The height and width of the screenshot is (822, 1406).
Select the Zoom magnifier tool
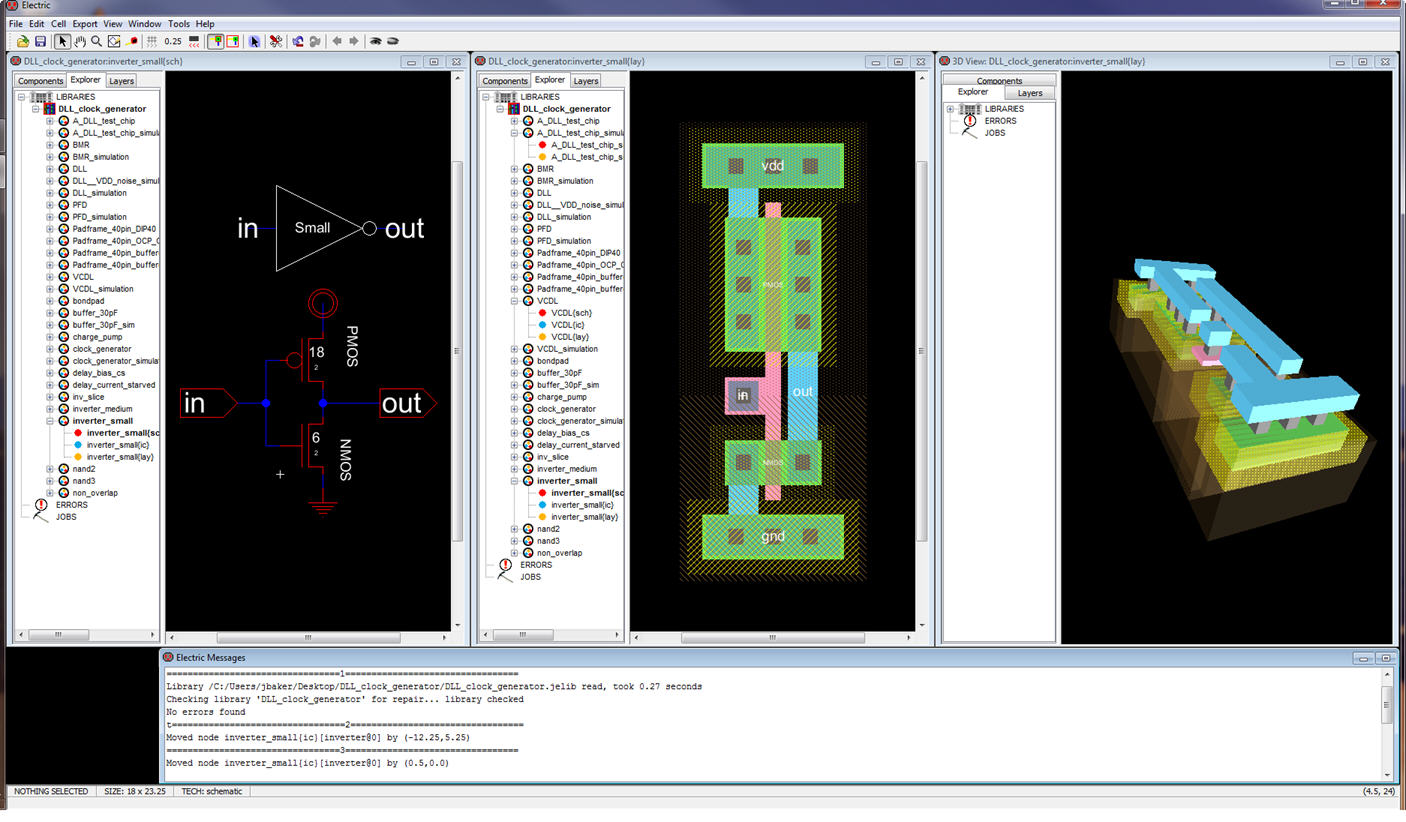pyautogui.click(x=96, y=41)
